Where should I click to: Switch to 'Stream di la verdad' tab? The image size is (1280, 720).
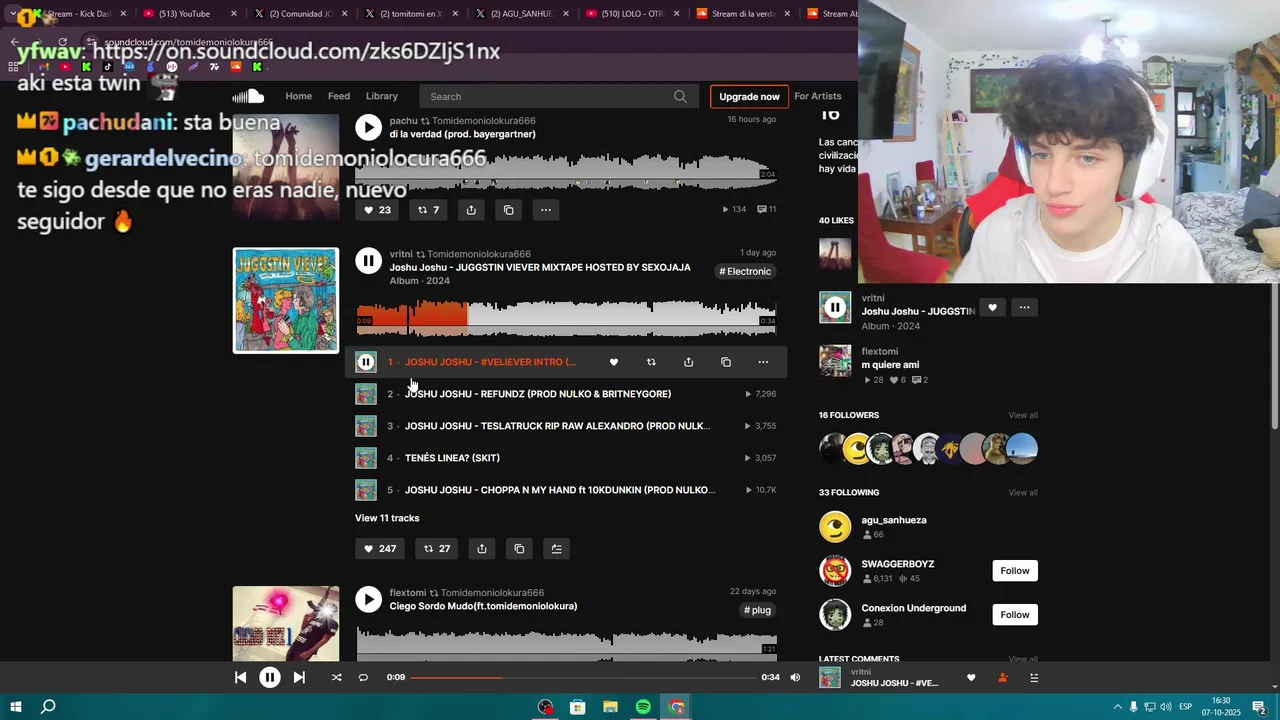(x=743, y=14)
